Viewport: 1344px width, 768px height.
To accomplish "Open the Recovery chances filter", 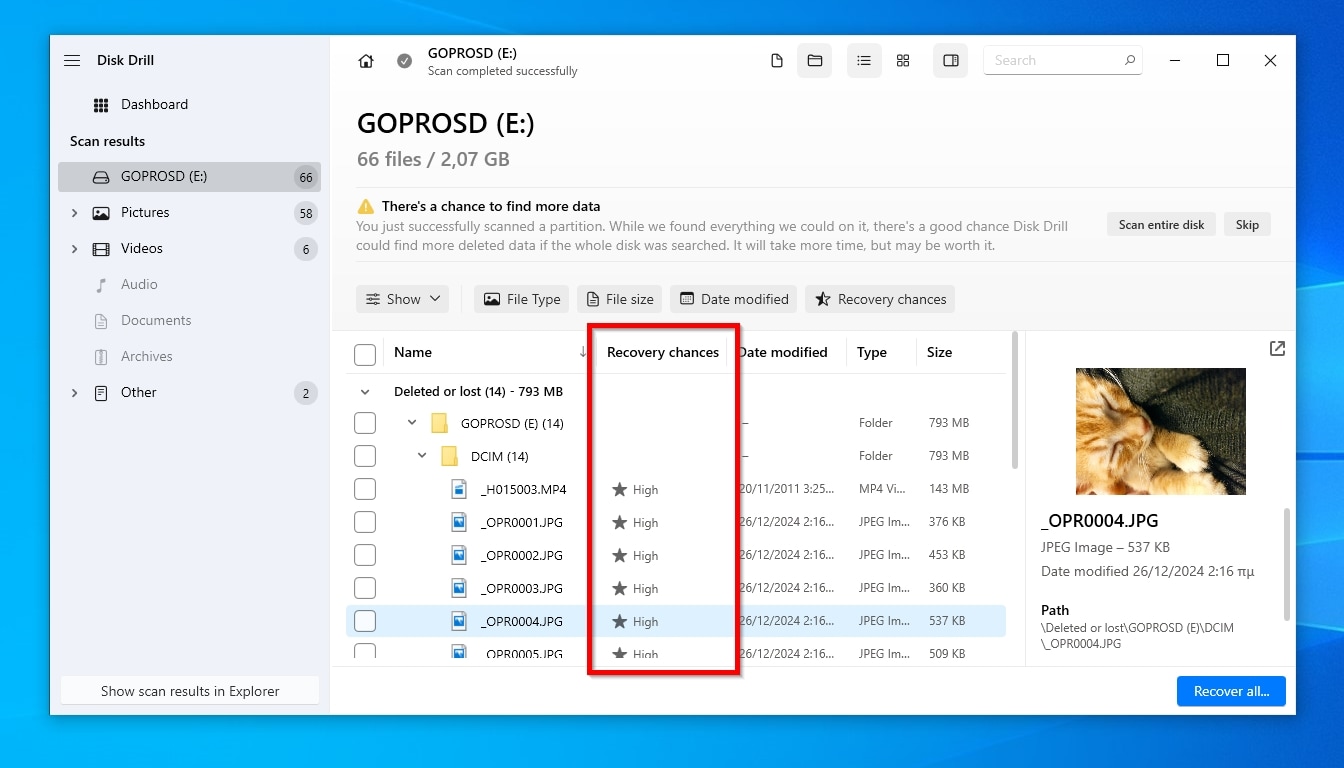I will 880,299.
